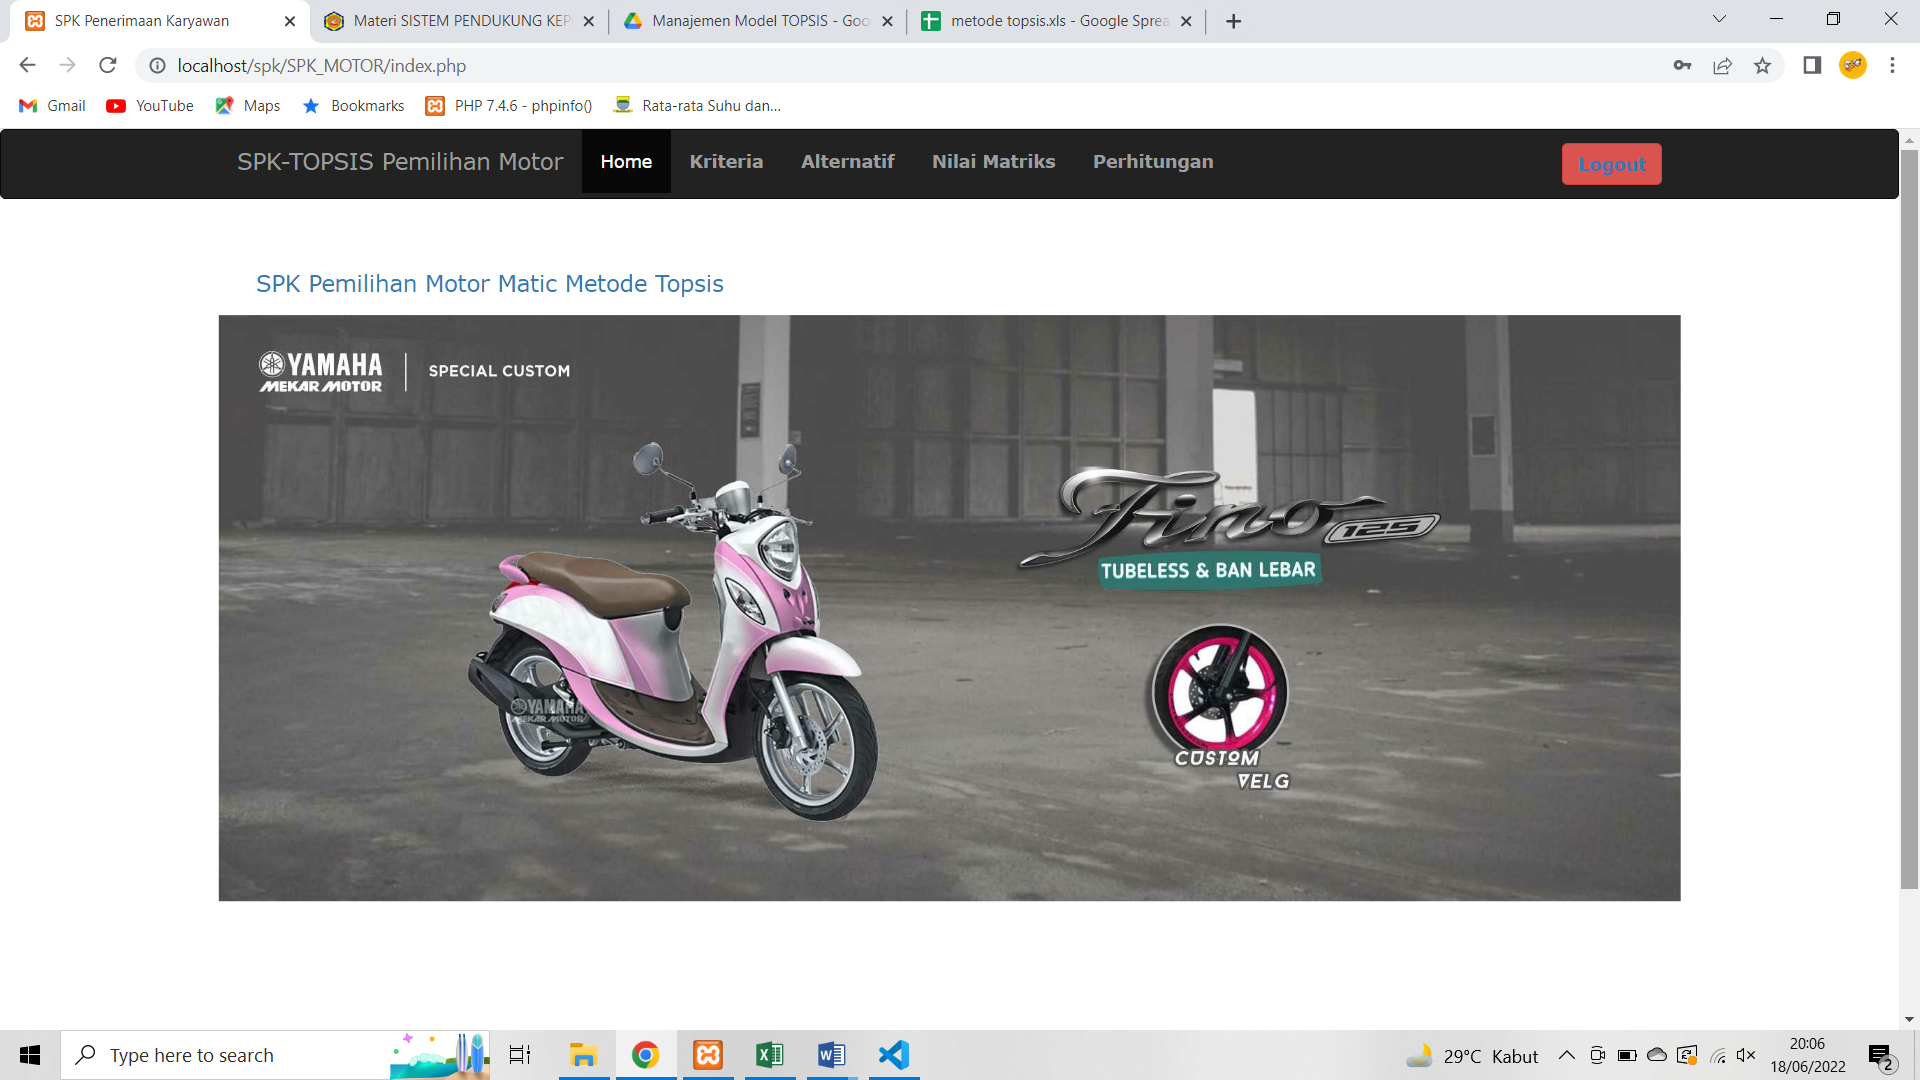Viewport: 1920px width, 1080px height.
Task: Select the Kriteria menu item
Action: 726,161
